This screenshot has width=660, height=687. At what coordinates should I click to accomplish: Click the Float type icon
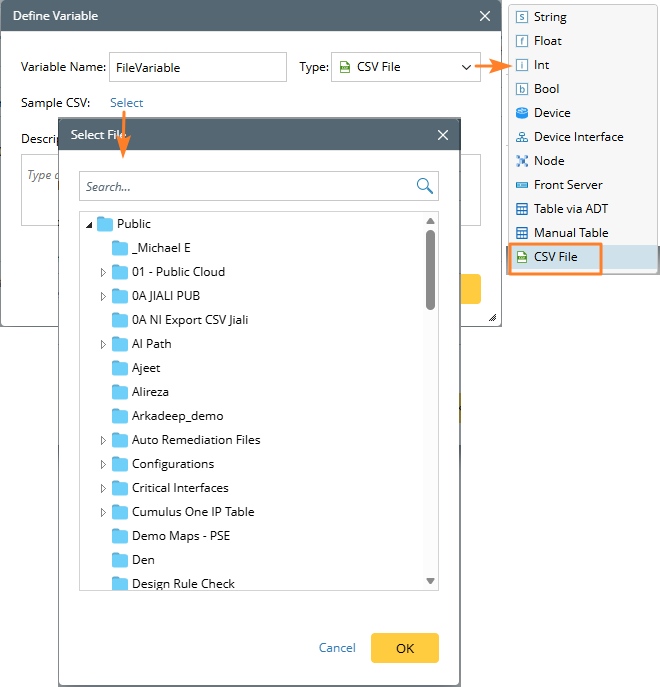point(522,41)
